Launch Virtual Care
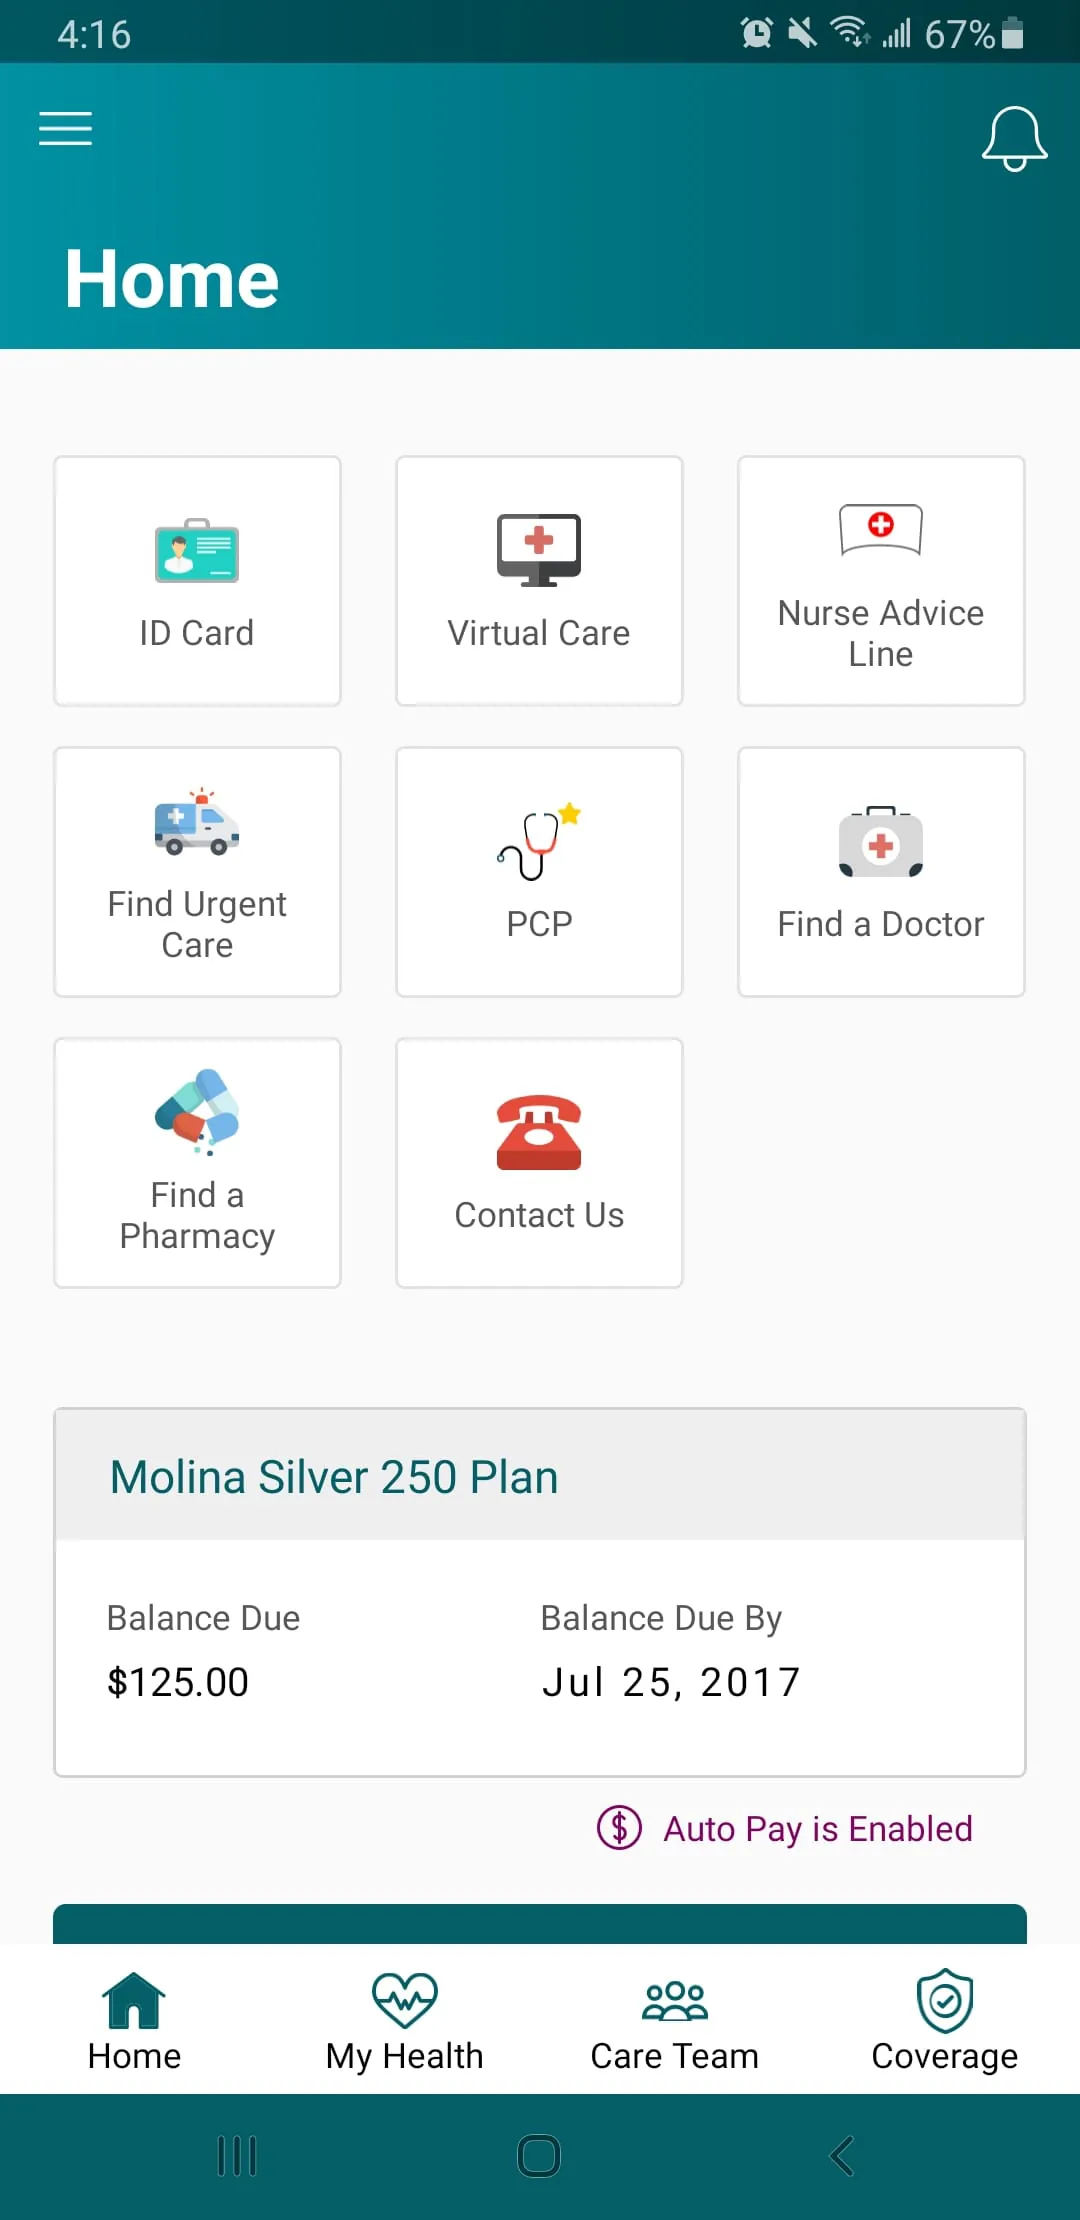Viewport: 1080px width, 2220px height. point(539,581)
